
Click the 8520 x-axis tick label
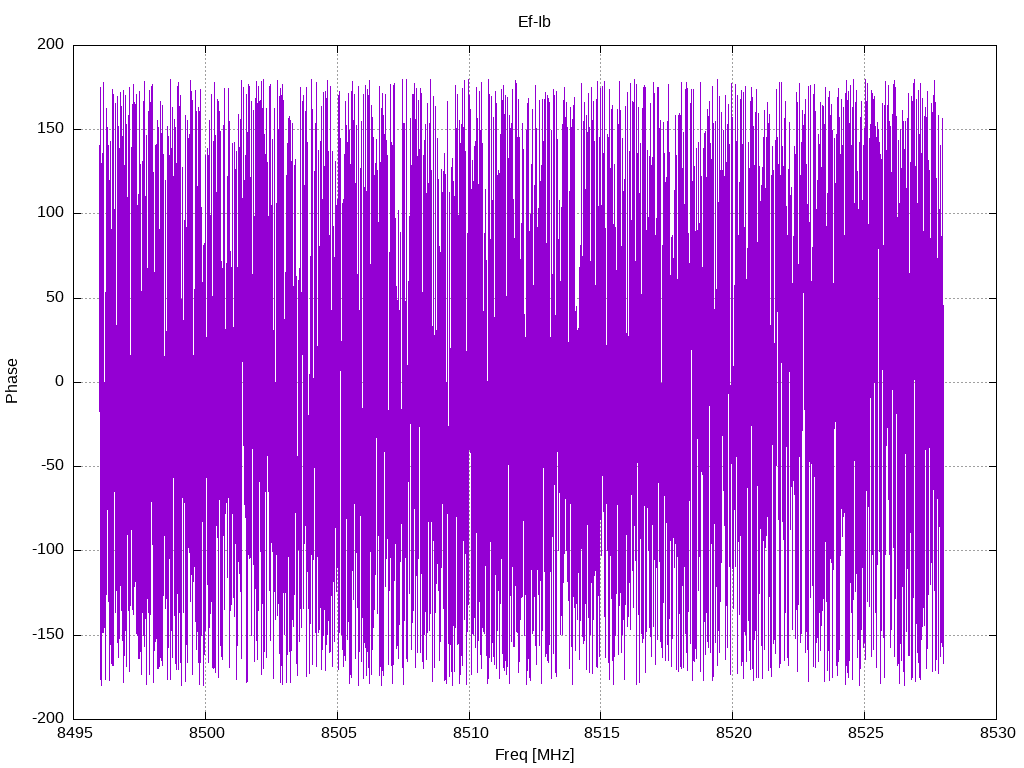click(x=733, y=733)
